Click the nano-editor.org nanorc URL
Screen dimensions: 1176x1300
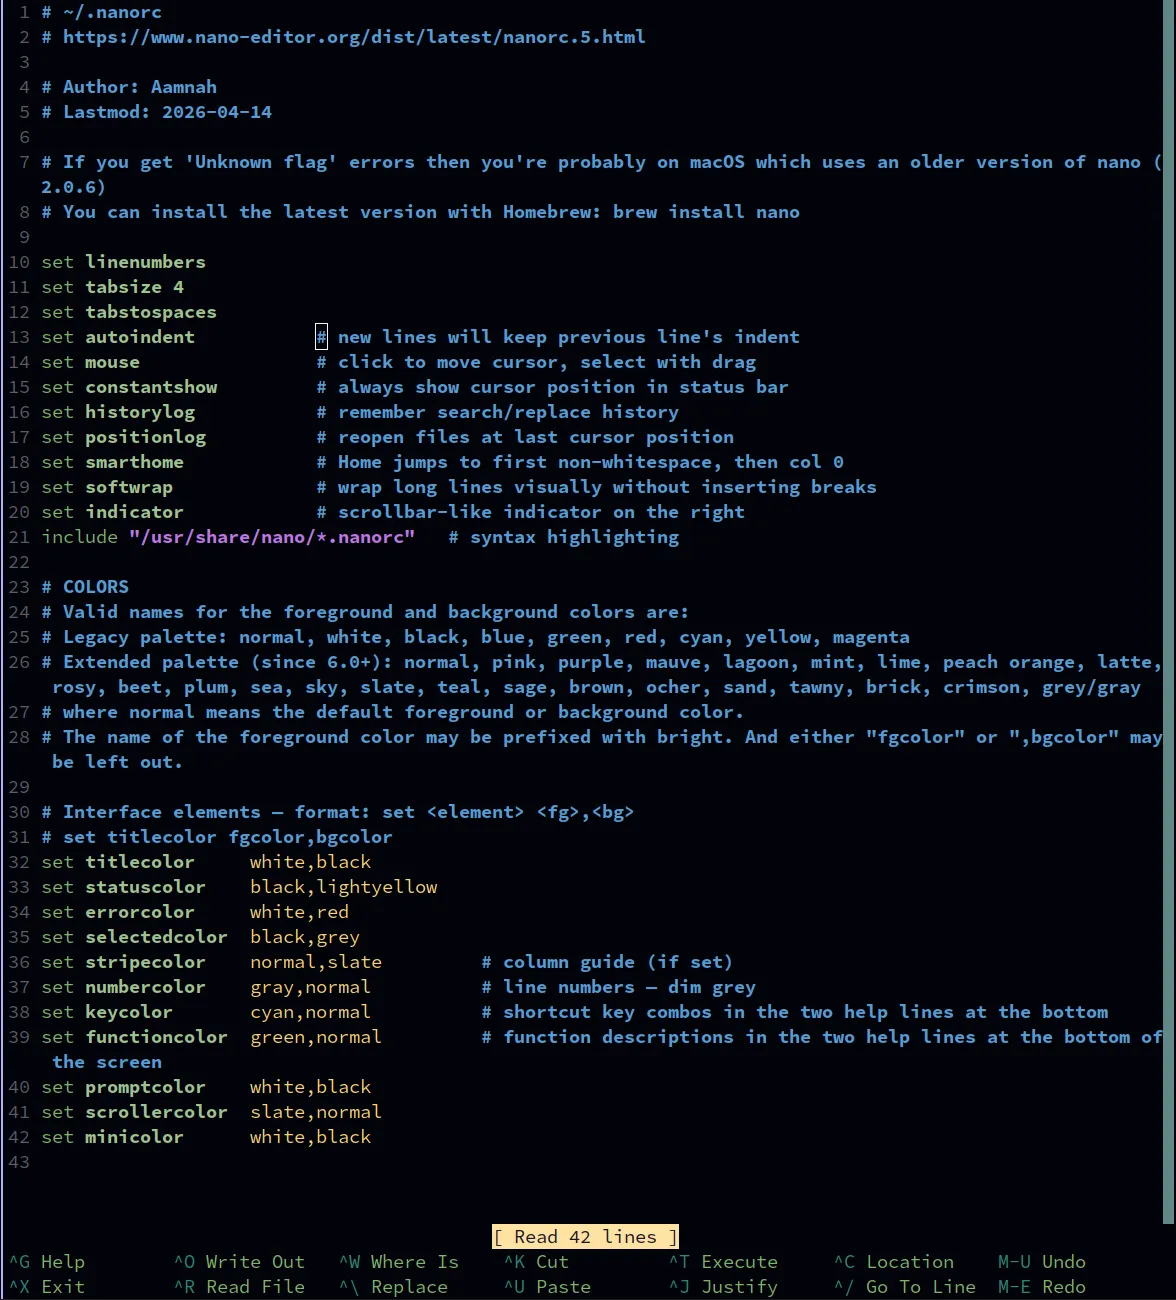(354, 37)
